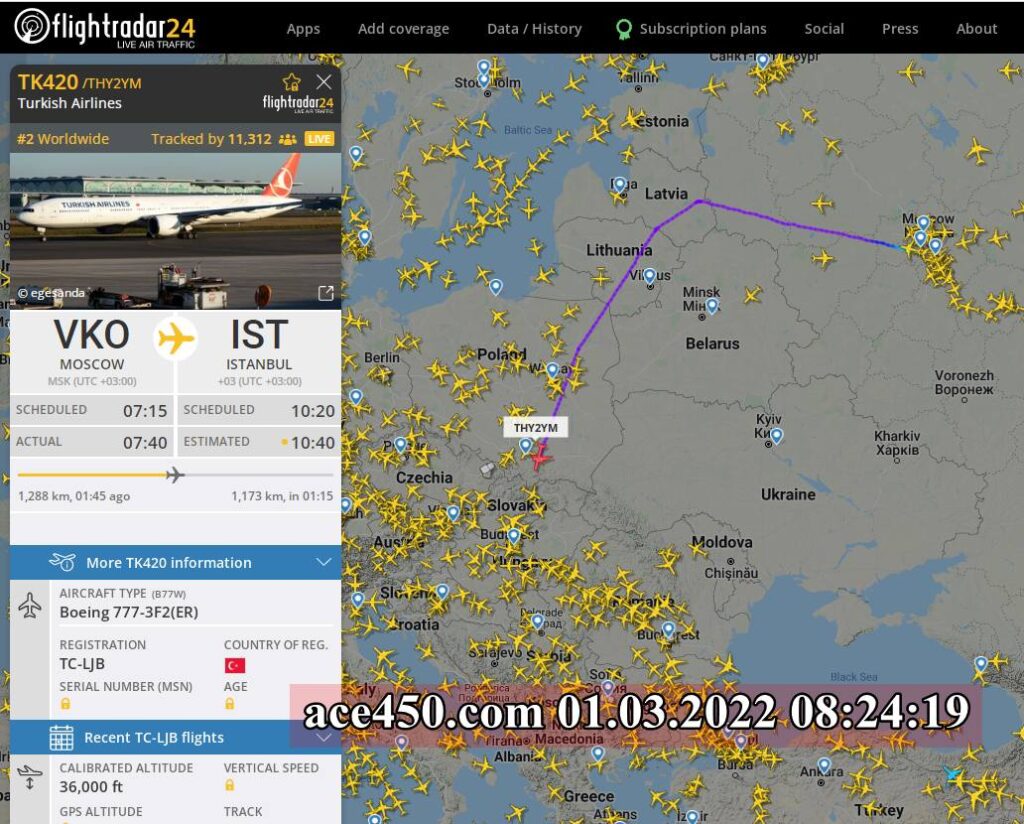Click the red selected aircraft on map
This screenshot has height=824, width=1024.
click(x=540, y=458)
